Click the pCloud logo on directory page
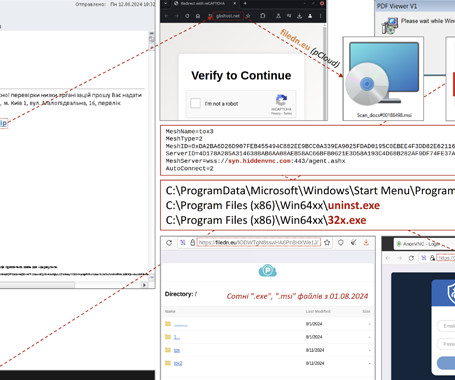Screen dimensions: 455x380 tap(268, 270)
